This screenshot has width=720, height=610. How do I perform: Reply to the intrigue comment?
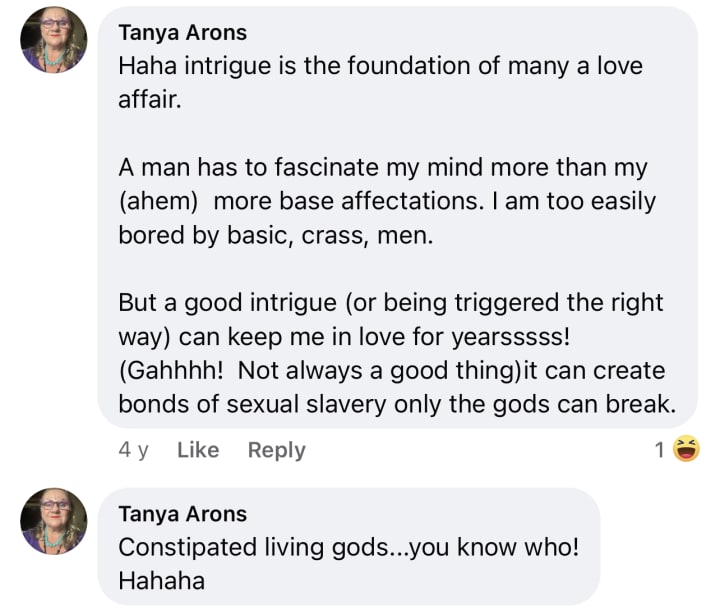click(x=276, y=450)
